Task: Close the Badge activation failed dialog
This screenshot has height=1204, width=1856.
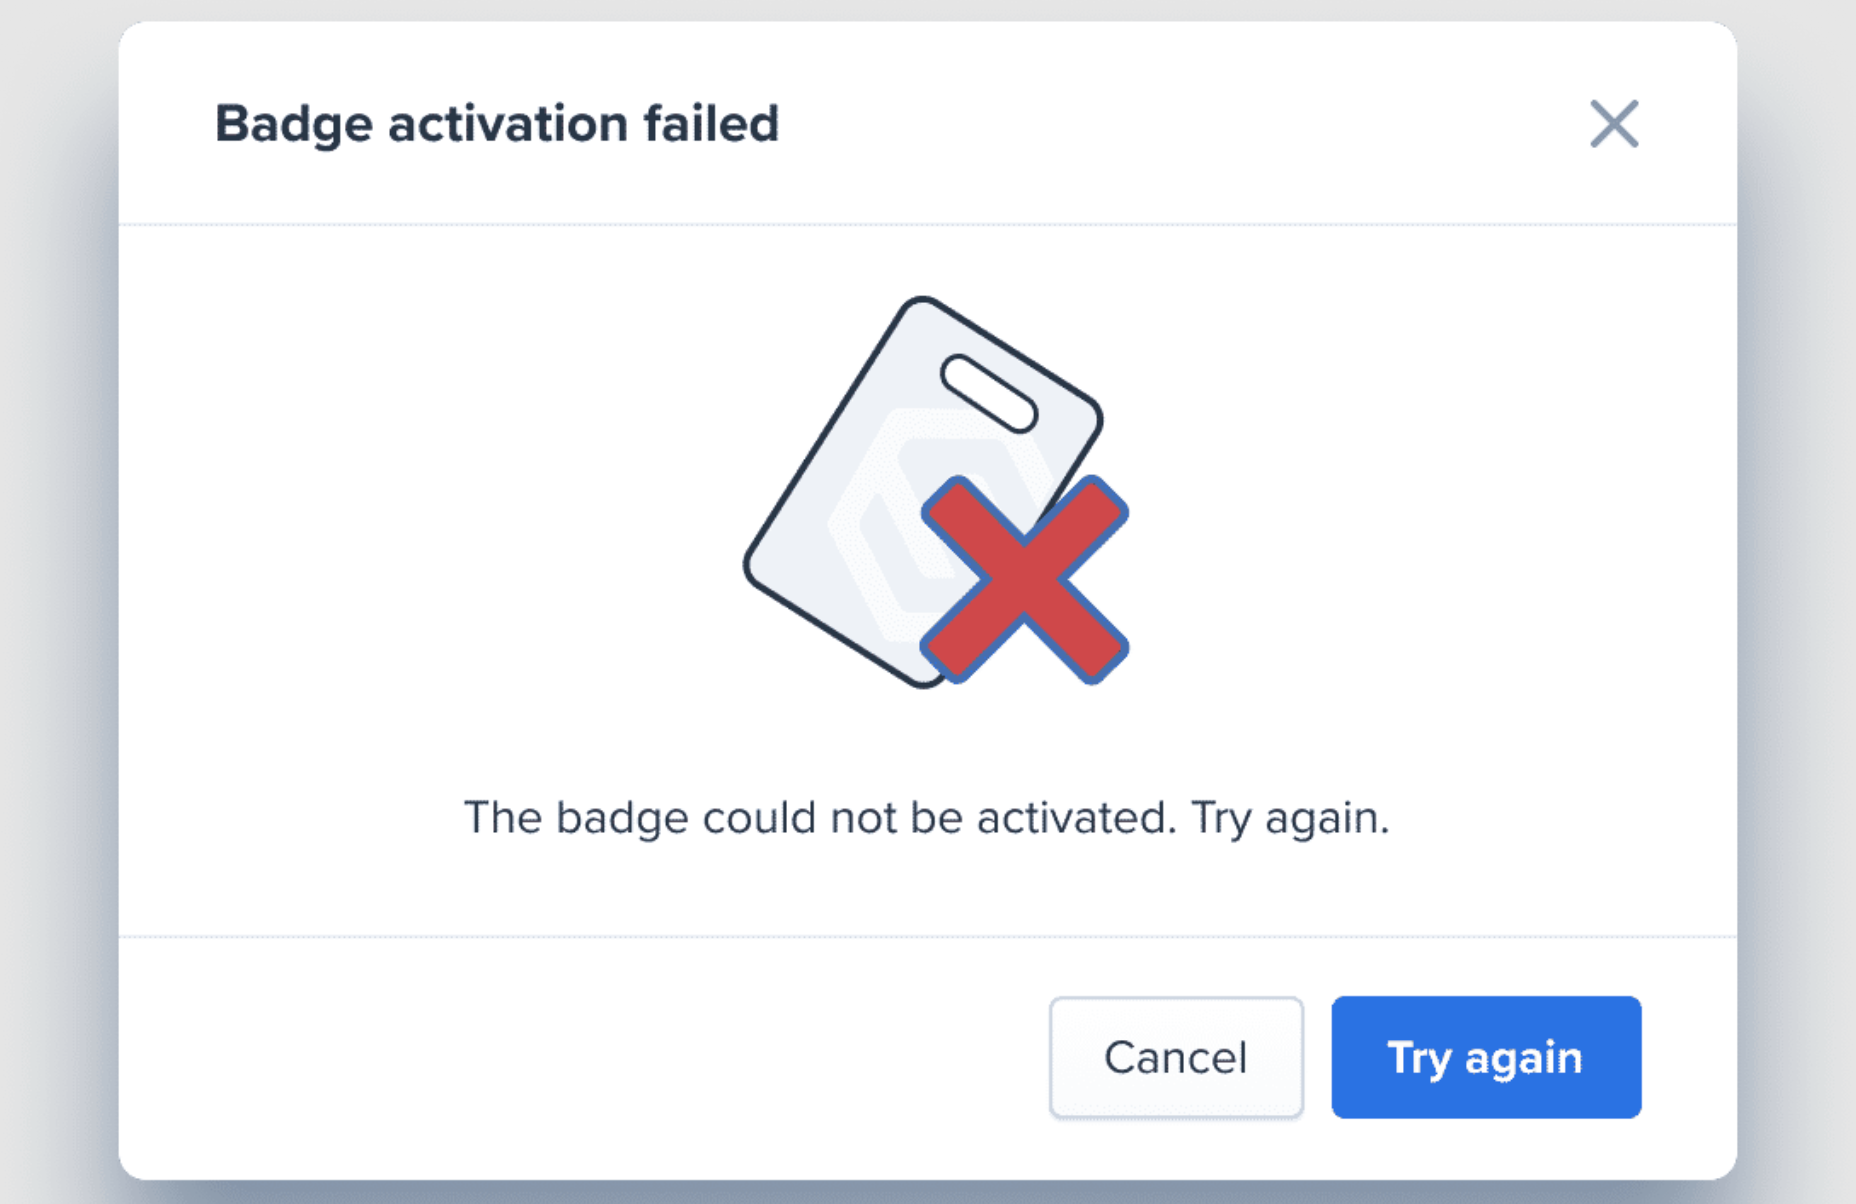Action: (1614, 124)
